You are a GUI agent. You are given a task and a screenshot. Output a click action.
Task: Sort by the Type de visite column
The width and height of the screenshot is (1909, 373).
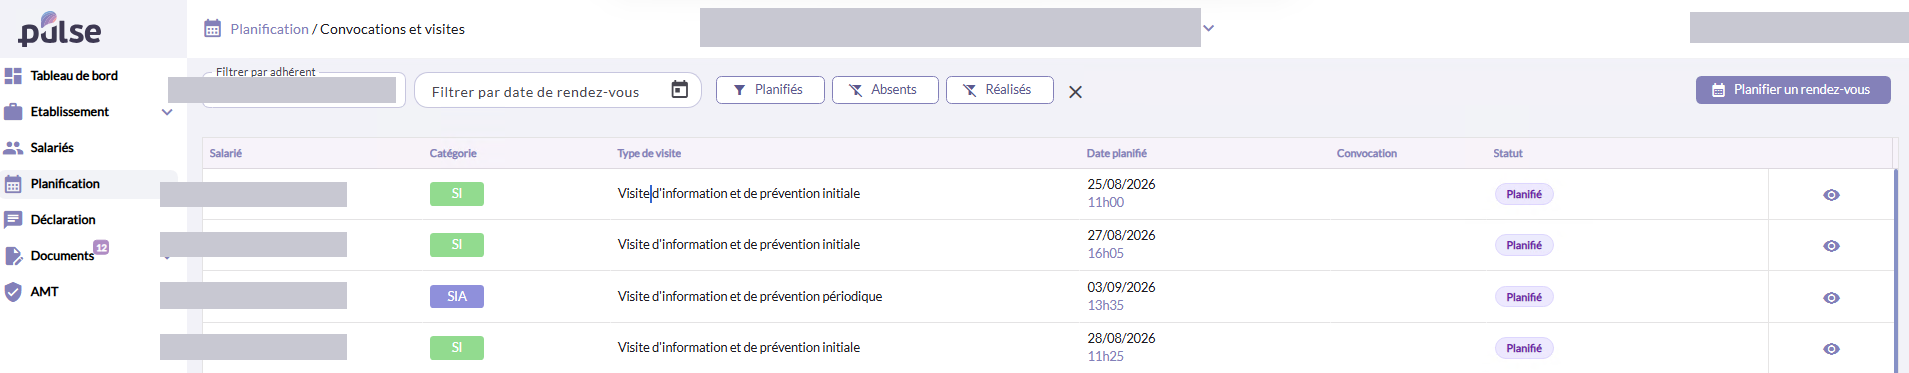649,153
